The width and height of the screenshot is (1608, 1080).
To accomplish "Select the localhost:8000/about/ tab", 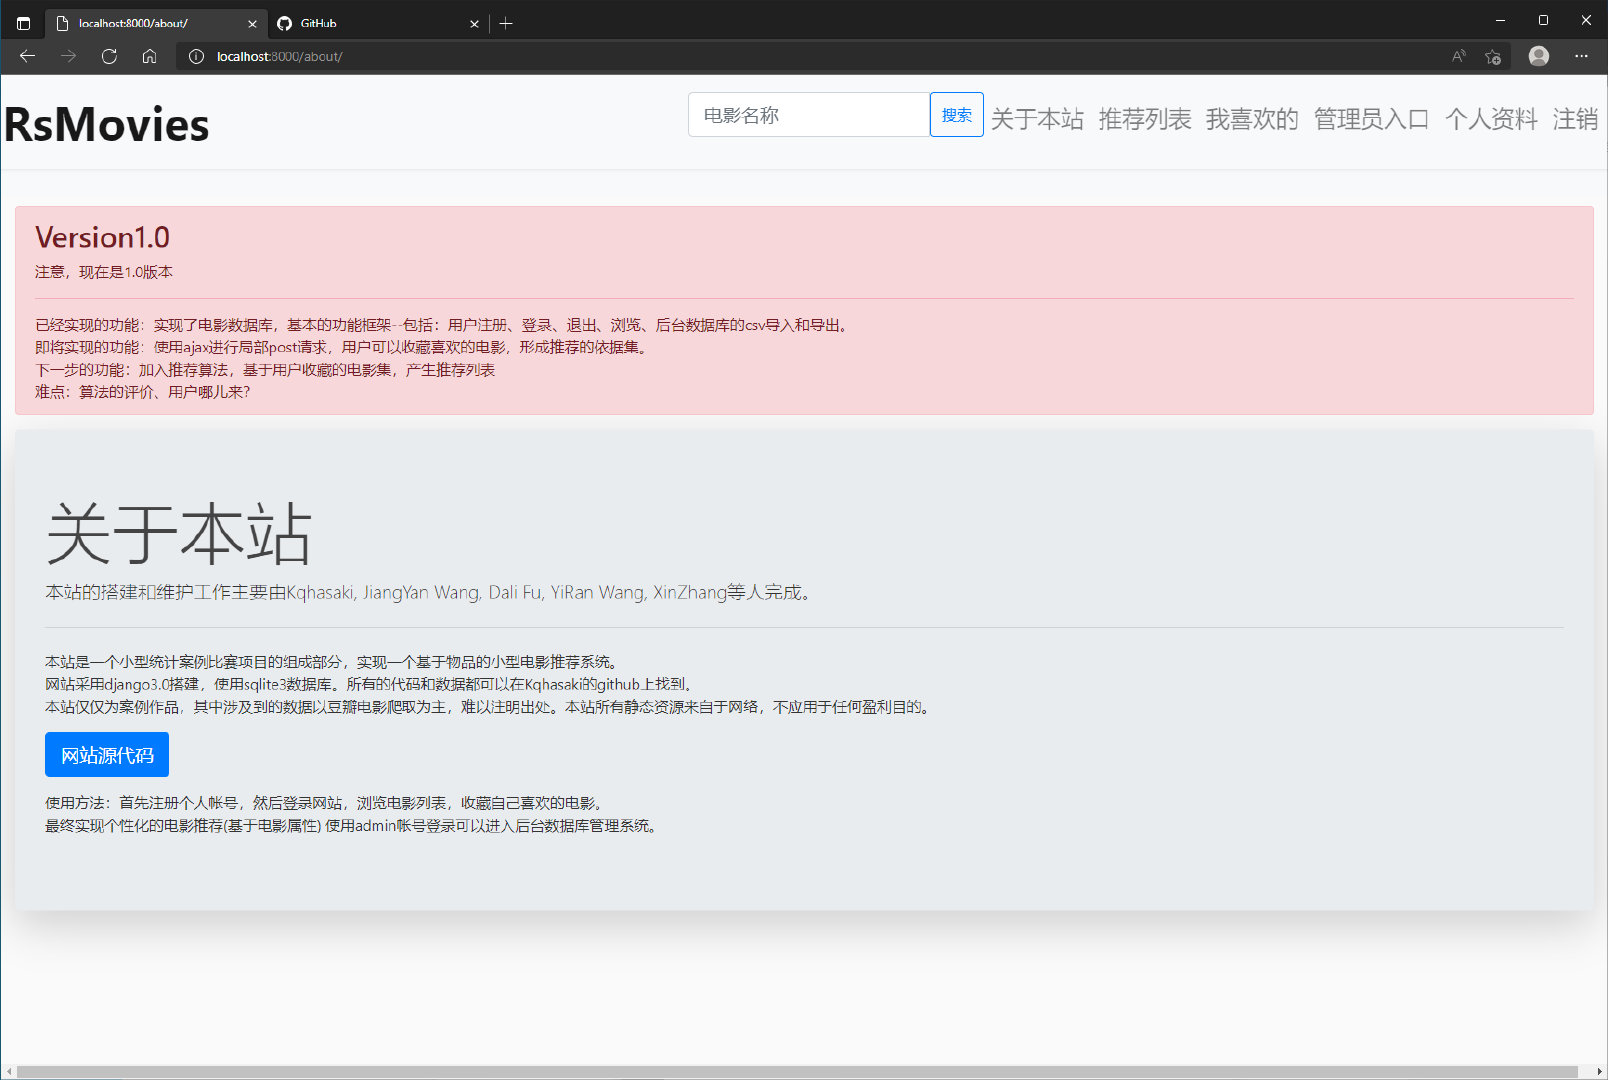I will [x=155, y=23].
